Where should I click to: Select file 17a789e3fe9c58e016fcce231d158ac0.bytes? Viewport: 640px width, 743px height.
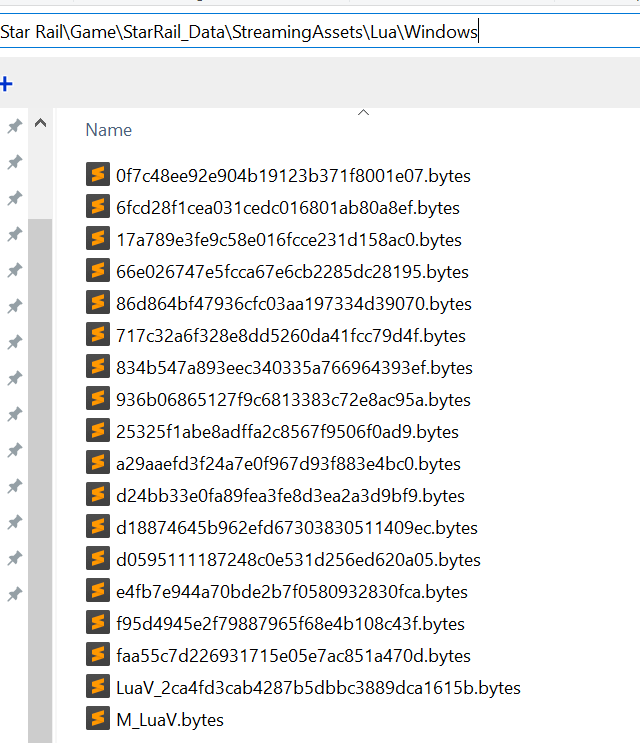289,240
